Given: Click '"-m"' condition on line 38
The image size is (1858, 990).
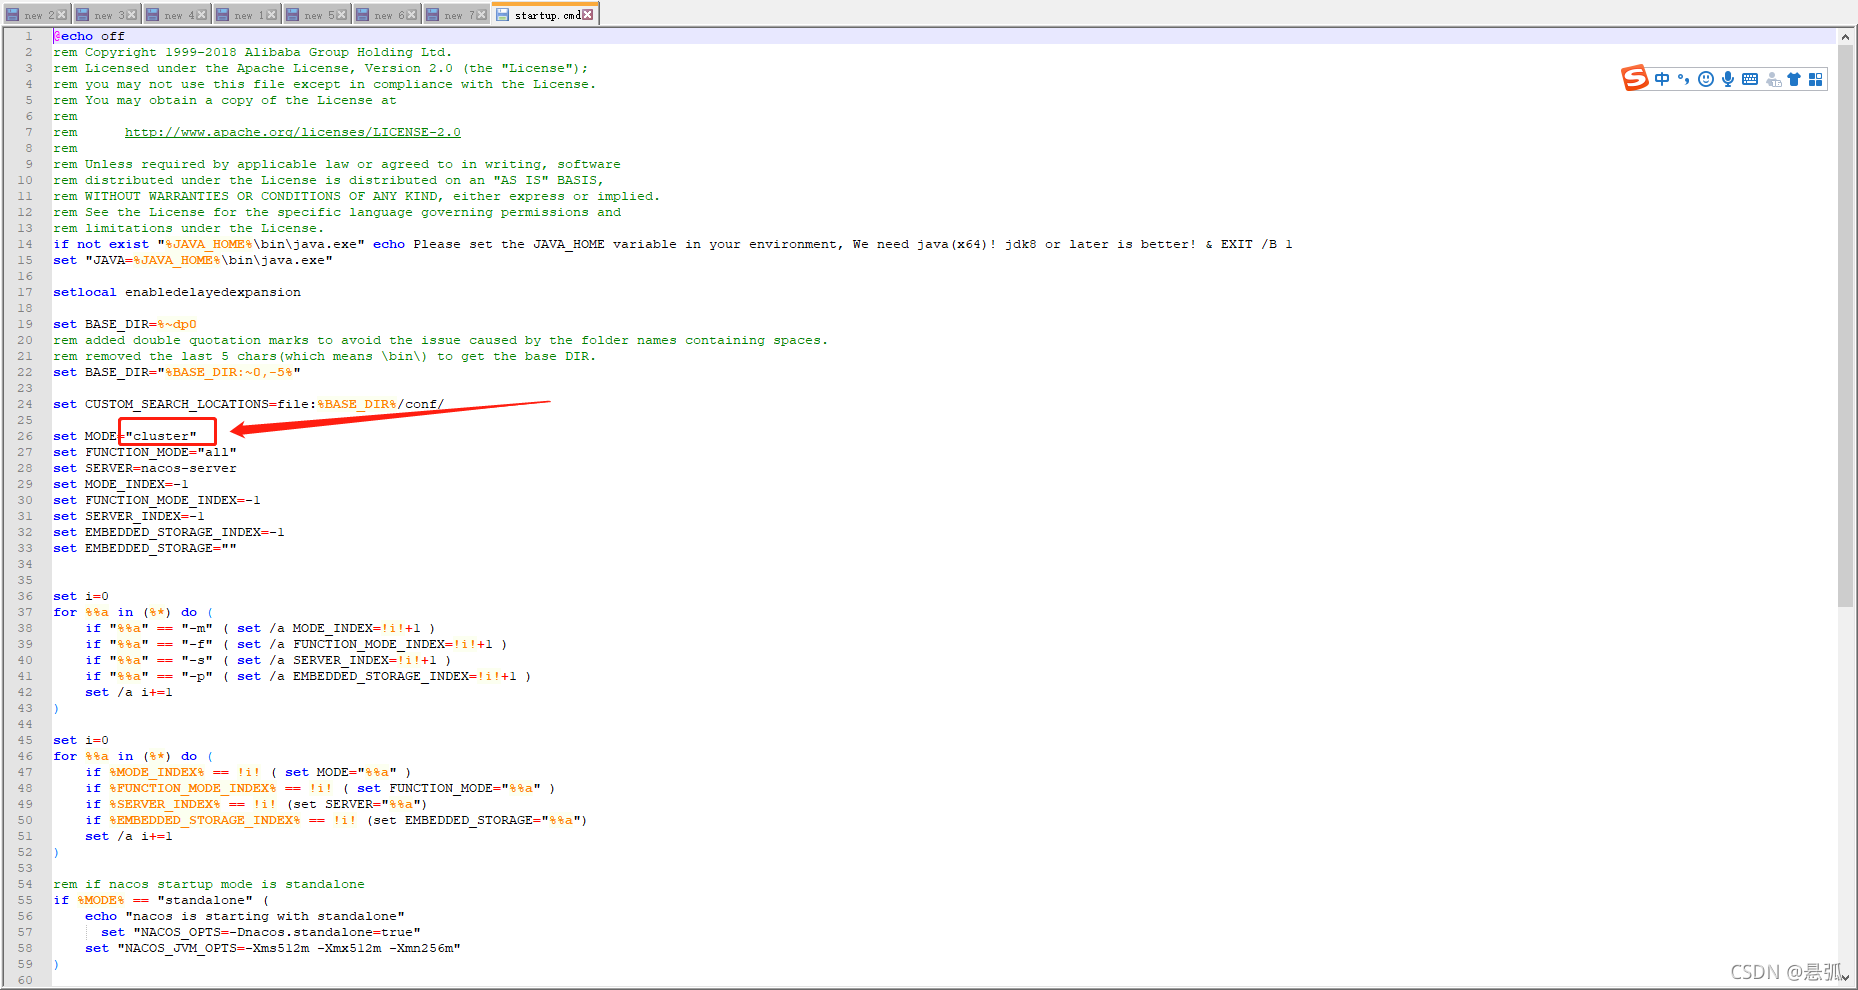Looking at the screenshot, I should 197,628.
